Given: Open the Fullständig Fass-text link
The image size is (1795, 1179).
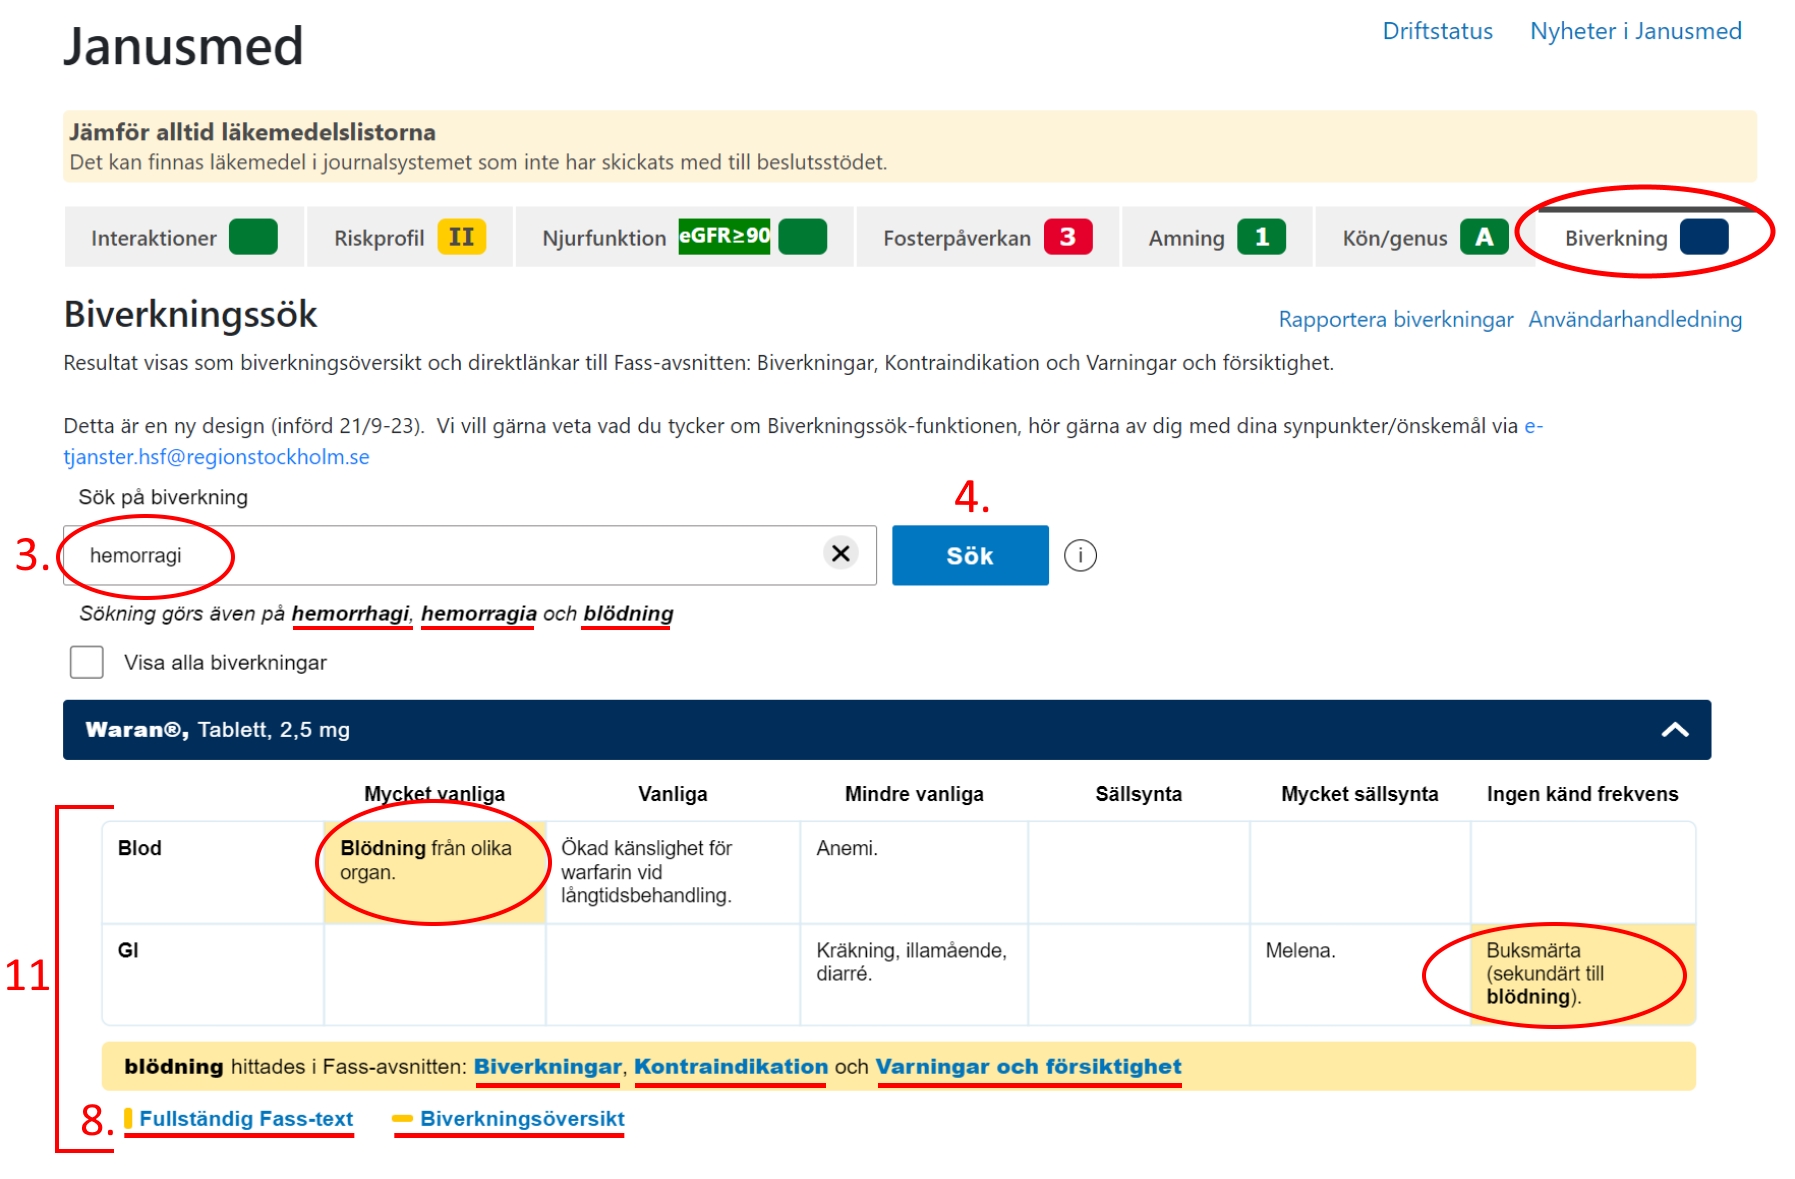Looking at the screenshot, I should click(246, 1119).
